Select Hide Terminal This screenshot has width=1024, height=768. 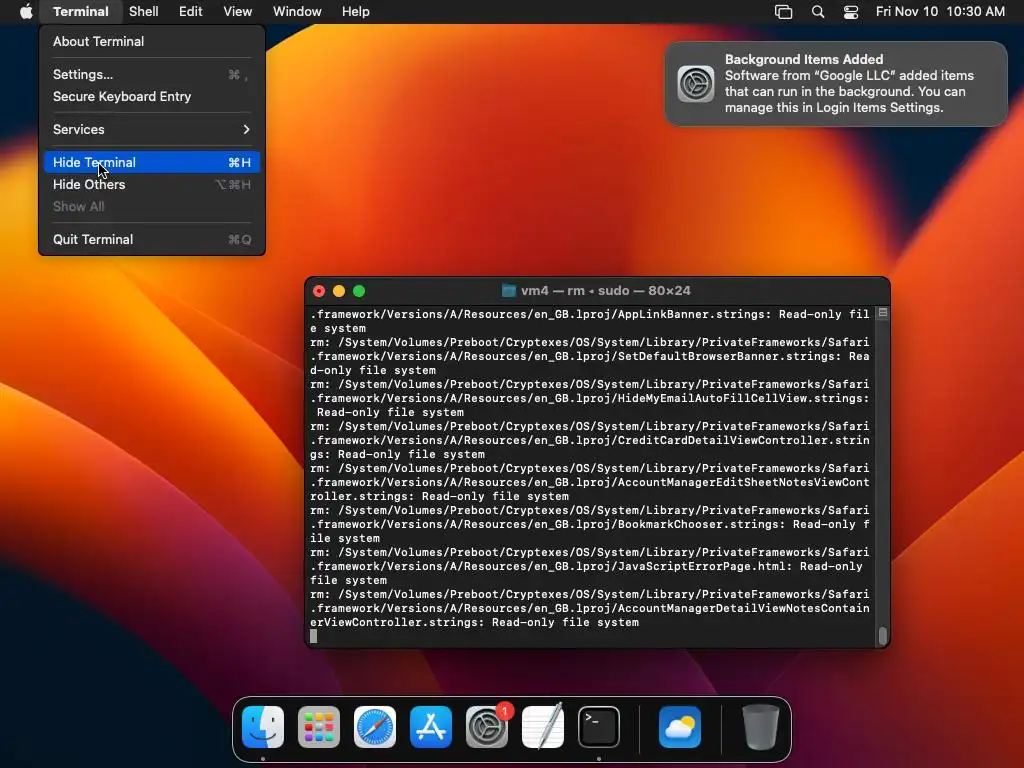coord(152,163)
